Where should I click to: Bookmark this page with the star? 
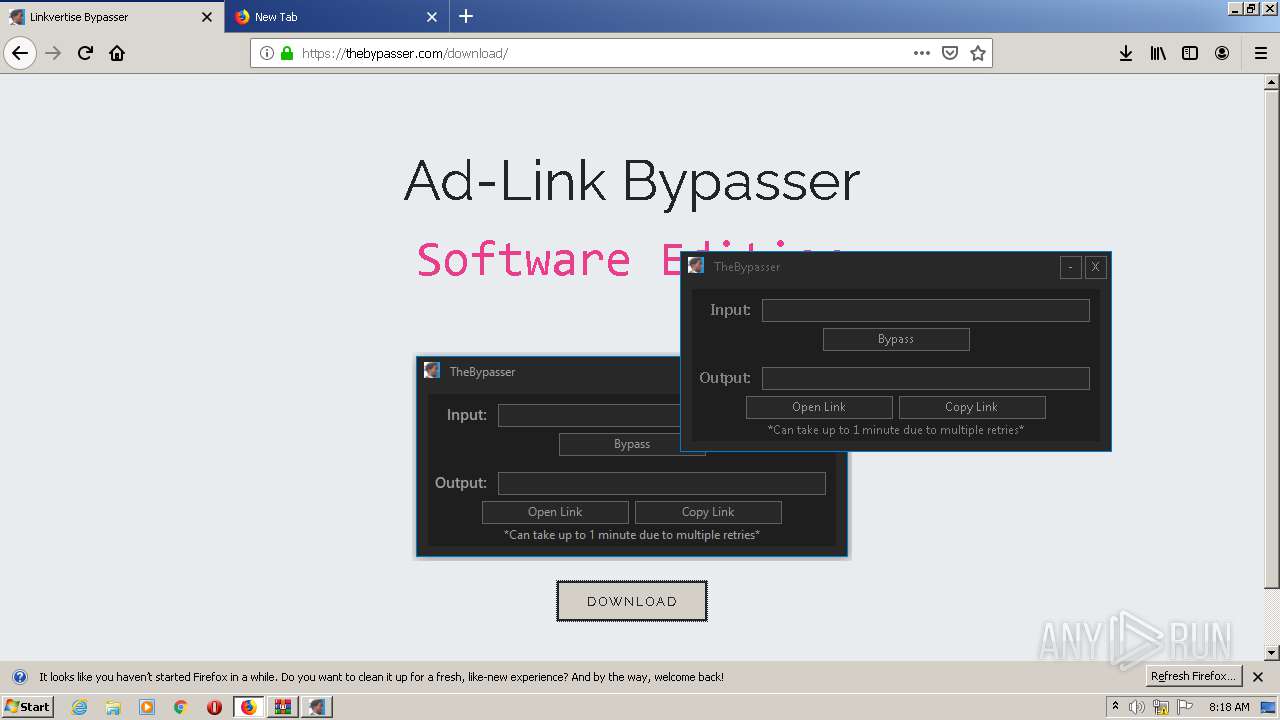[x=978, y=53]
